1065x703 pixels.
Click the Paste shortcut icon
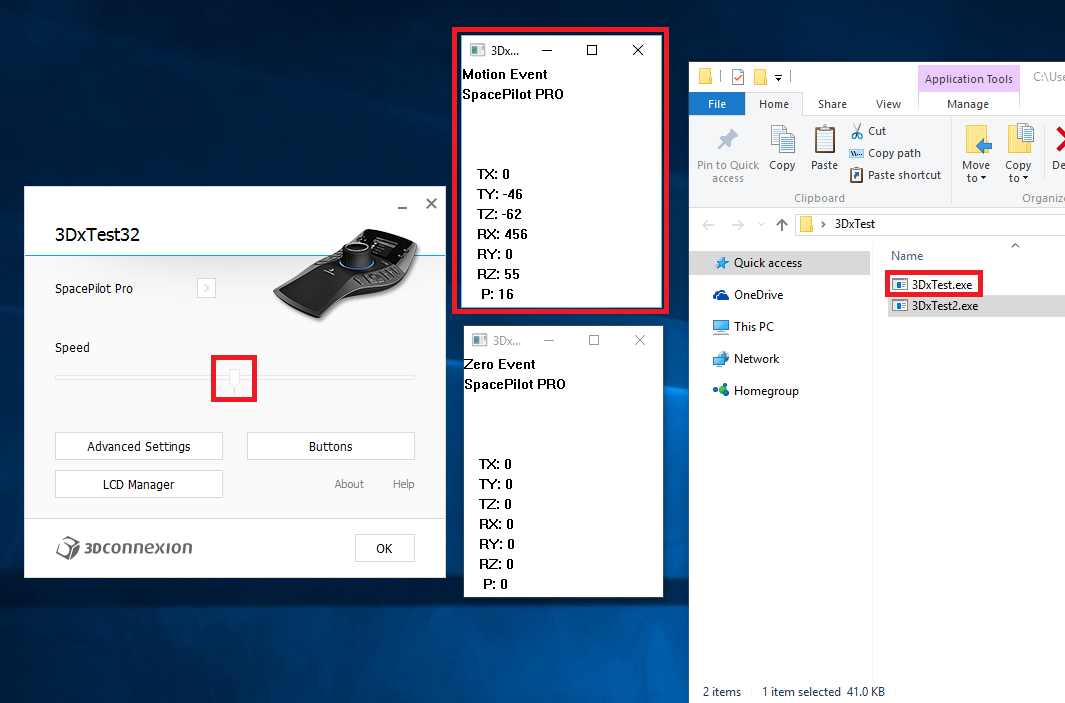[x=856, y=175]
